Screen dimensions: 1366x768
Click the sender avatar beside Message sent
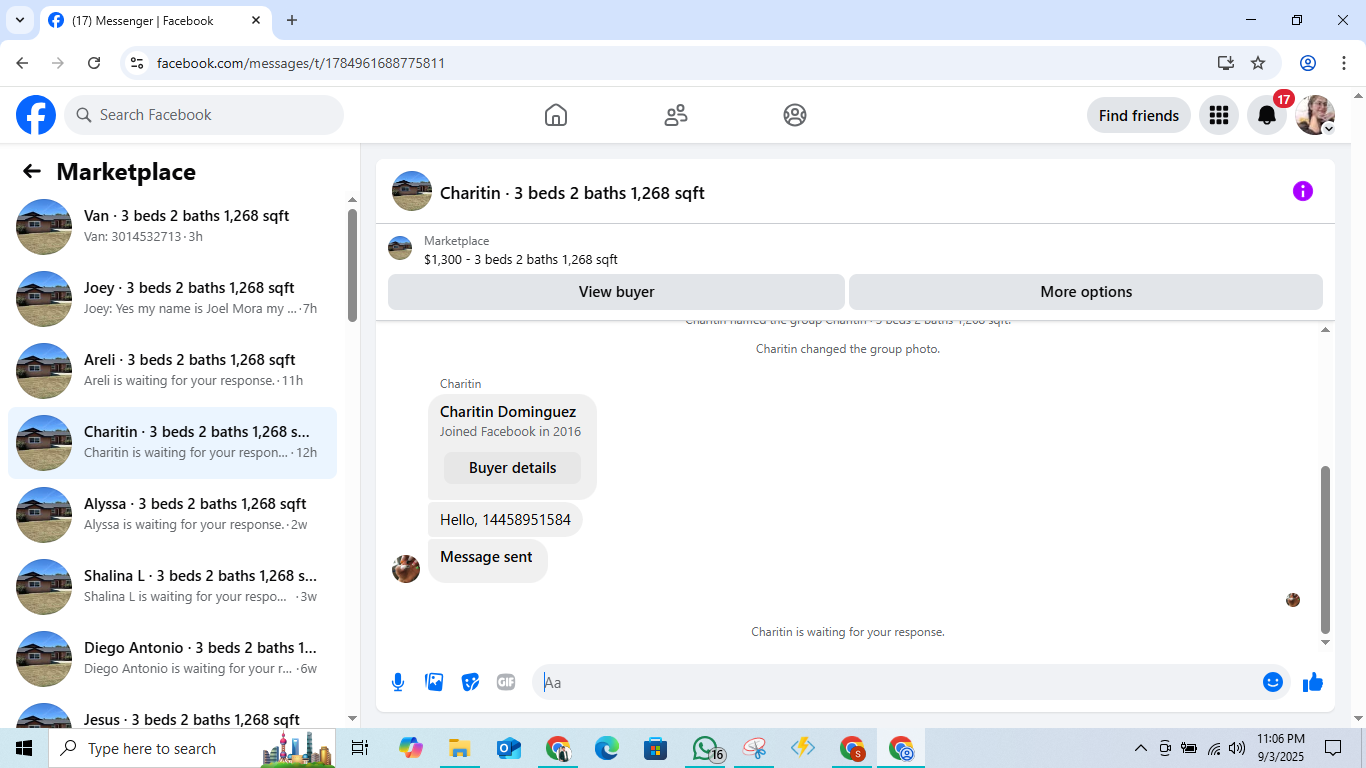point(406,569)
